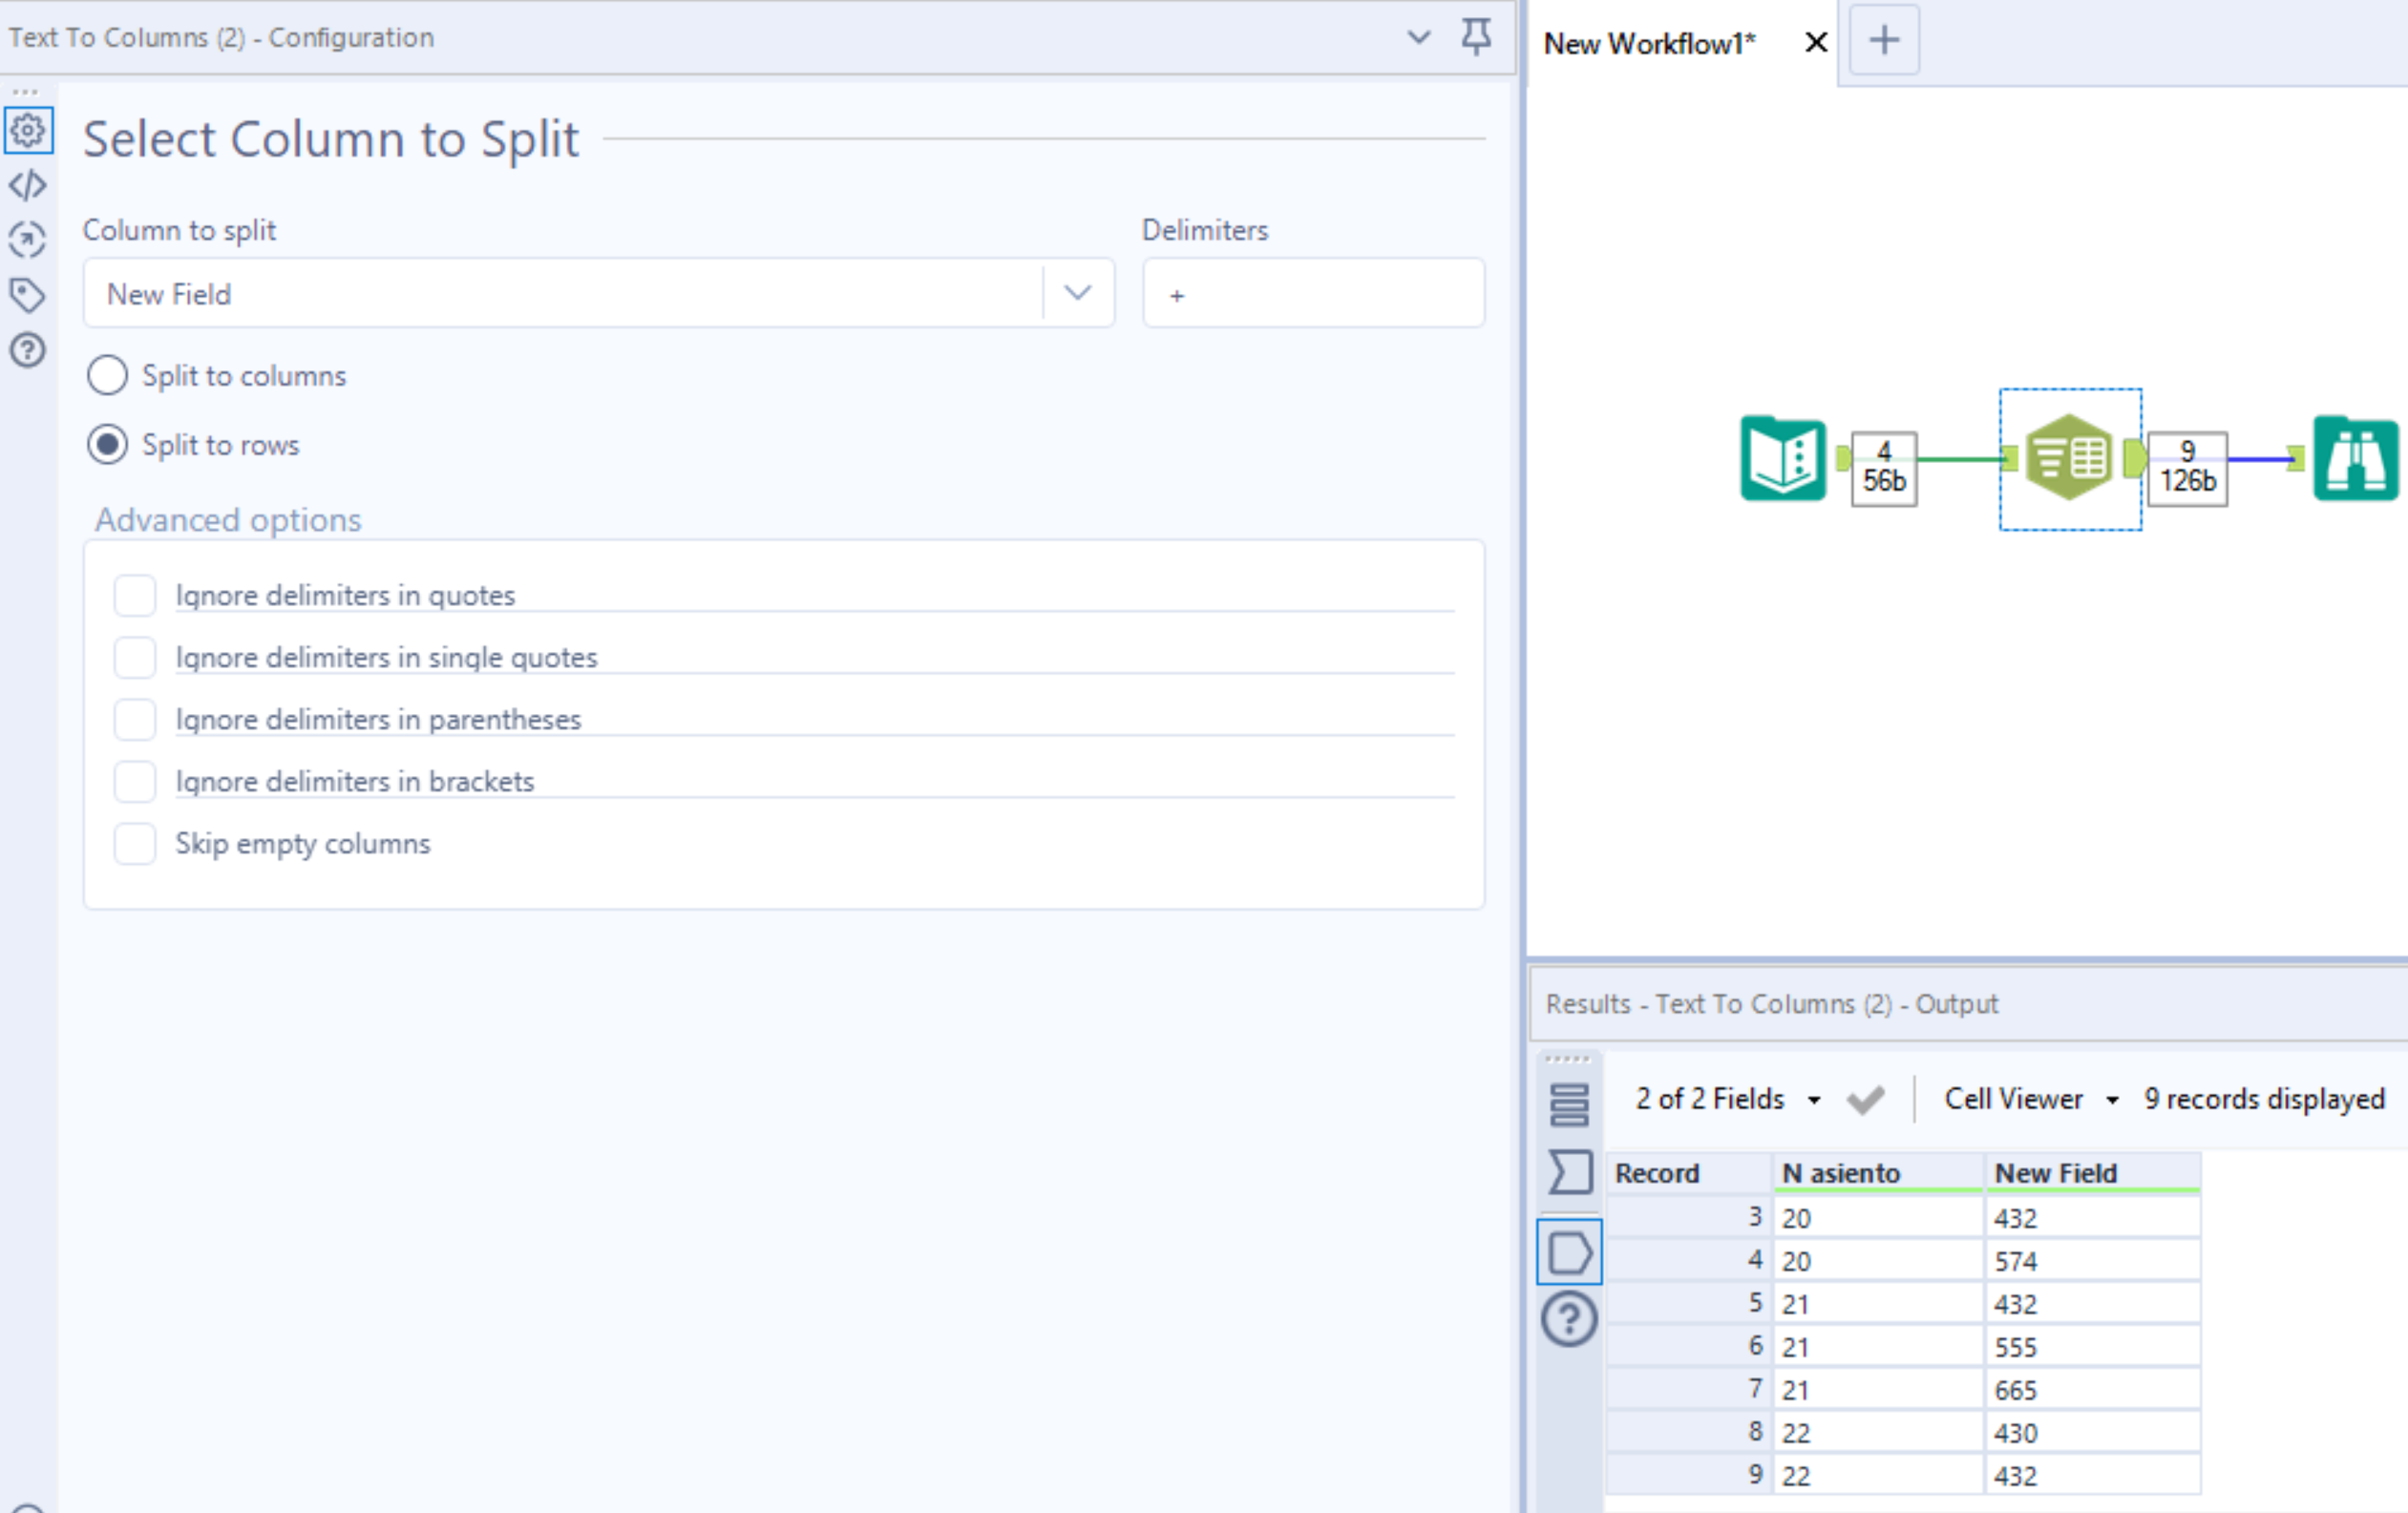Show messages view icon in Results sidebar
This screenshot has height=1513, width=2408.
1568,1105
